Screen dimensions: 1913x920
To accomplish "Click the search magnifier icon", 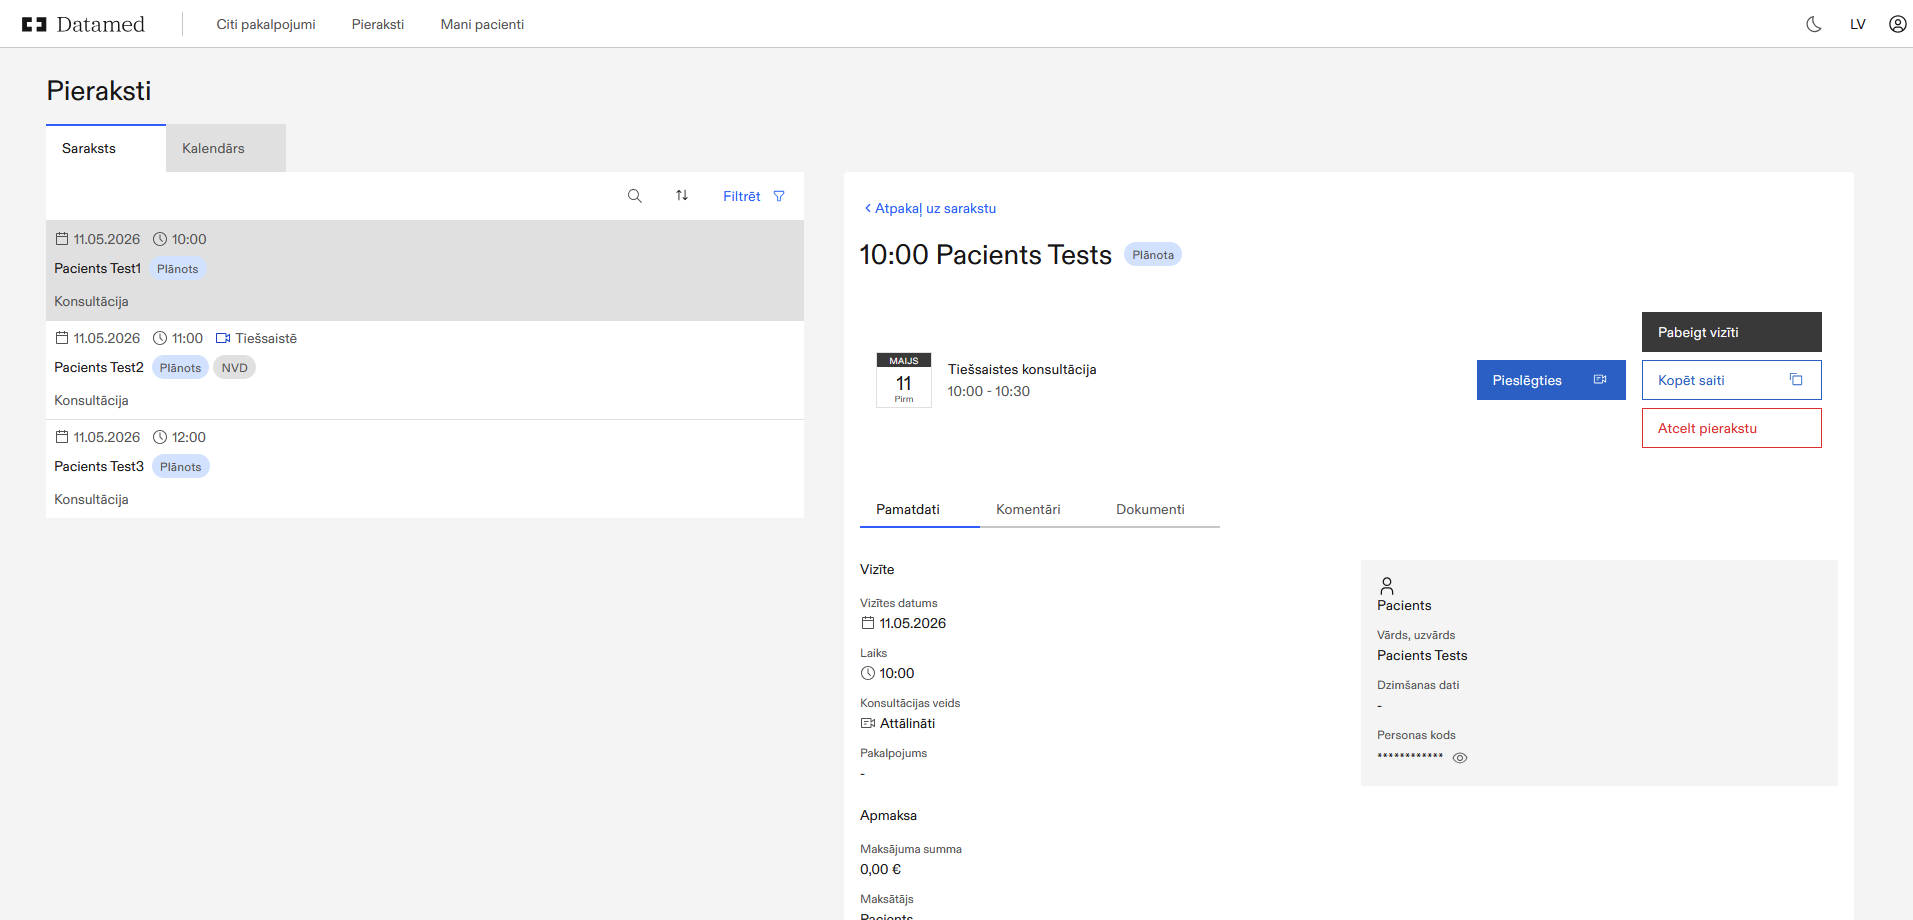I will click(635, 196).
